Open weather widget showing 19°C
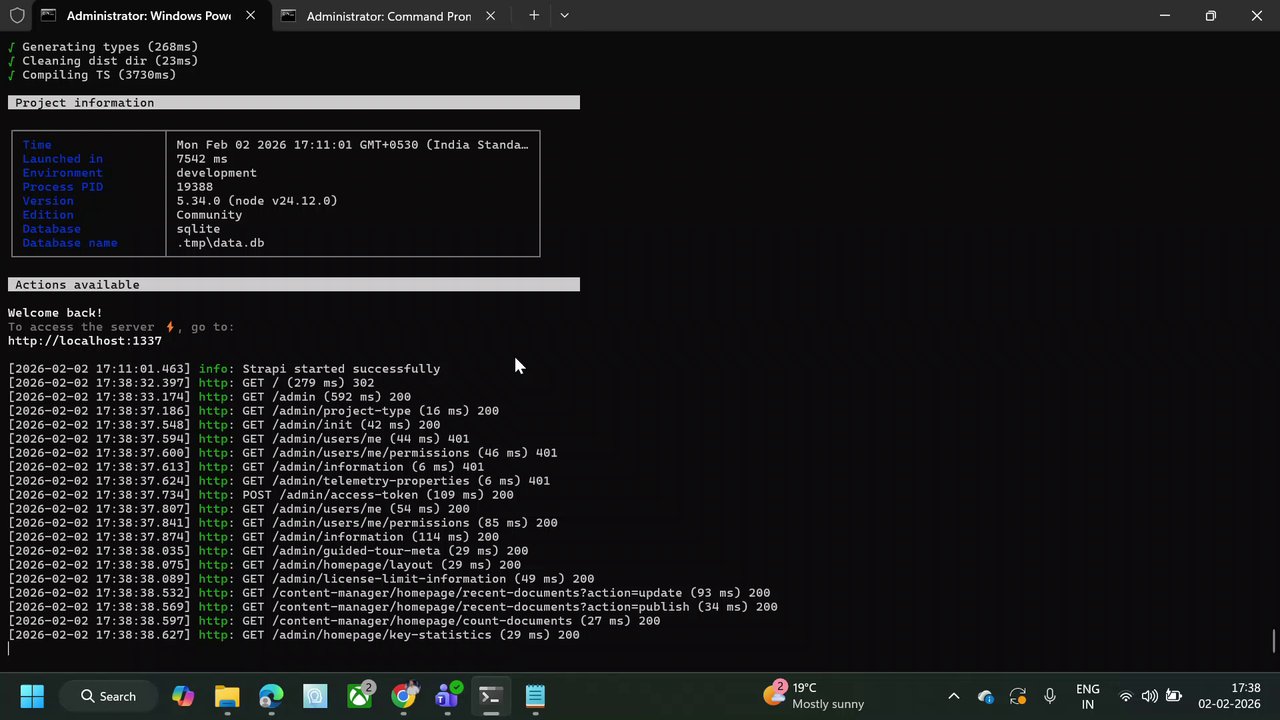The height and width of the screenshot is (720, 1280). pyautogui.click(x=814, y=696)
